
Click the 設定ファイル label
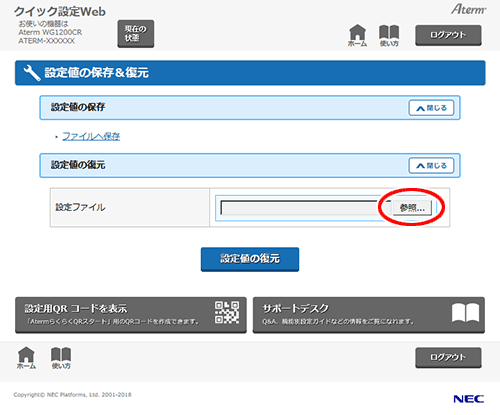[x=80, y=207]
